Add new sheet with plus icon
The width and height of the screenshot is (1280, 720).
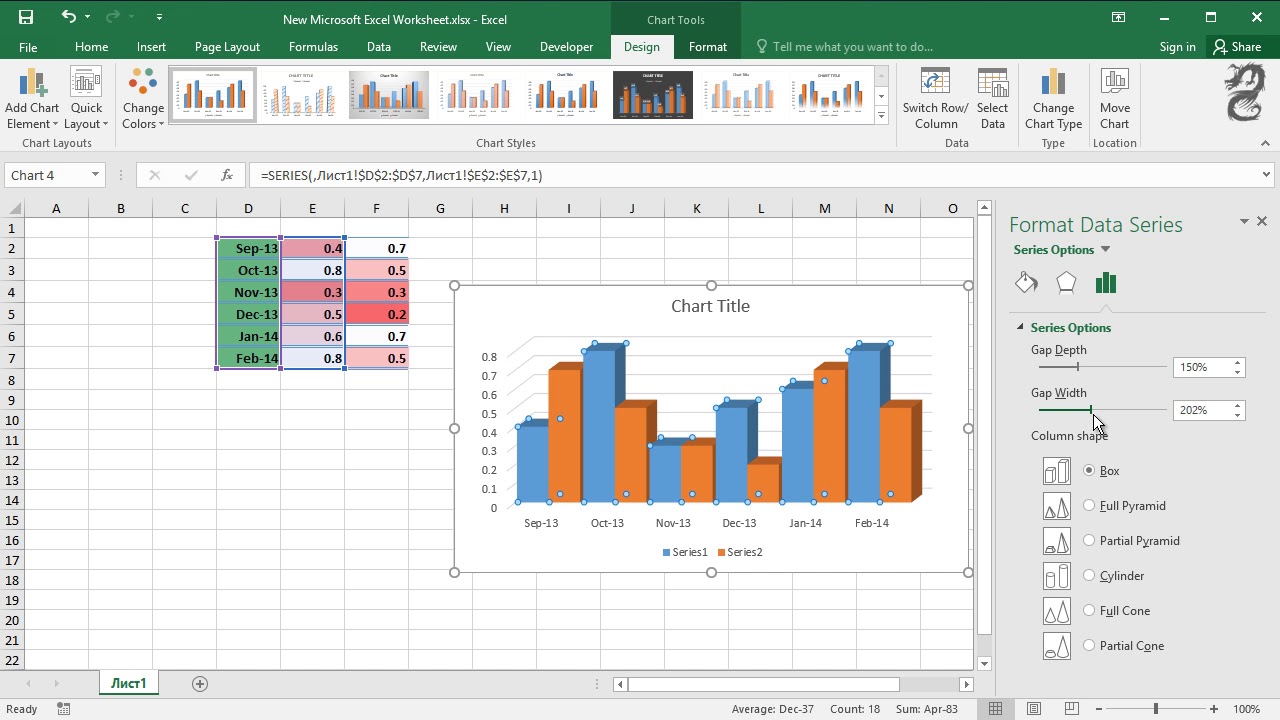[x=200, y=684]
